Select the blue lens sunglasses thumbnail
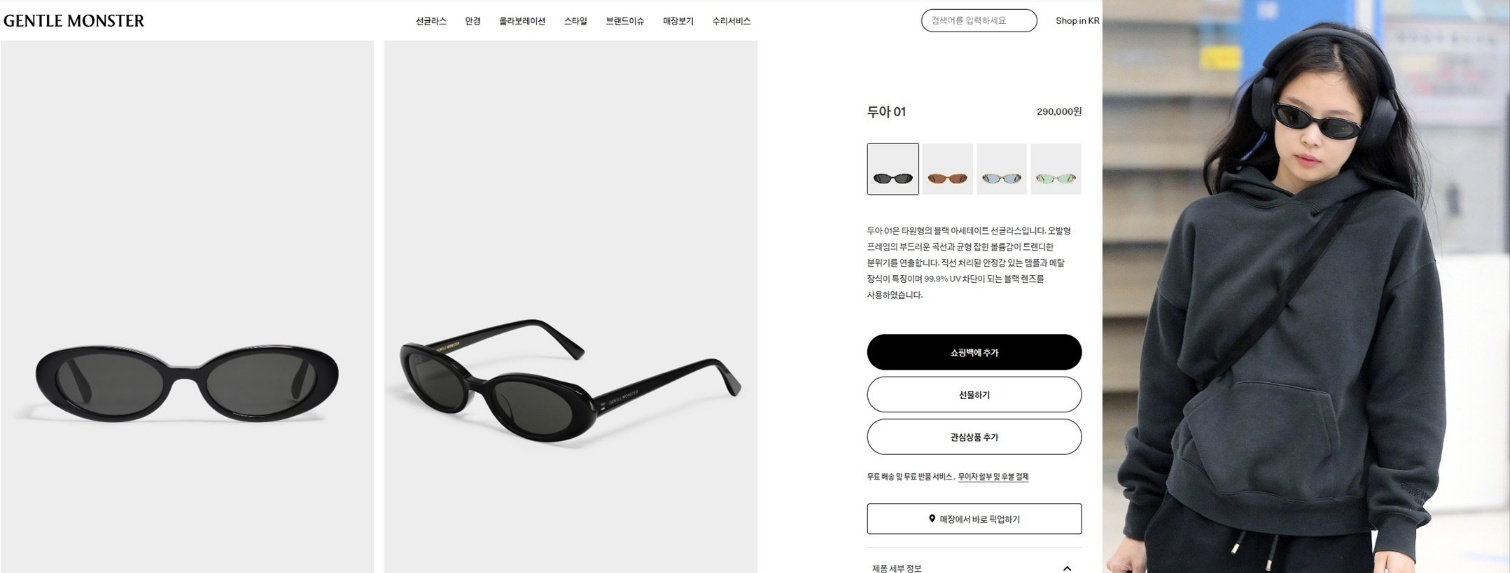The width and height of the screenshot is (1510, 573). coord(1001,169)
